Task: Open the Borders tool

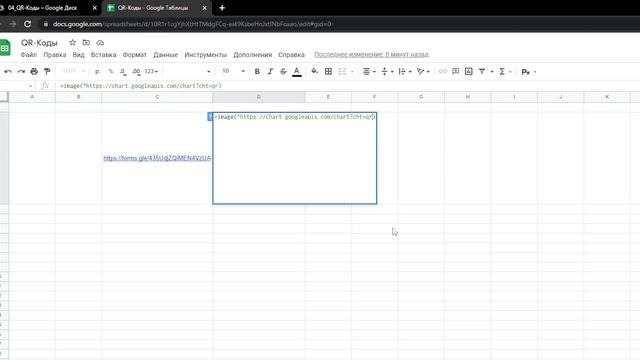Action: click(328, 71)
